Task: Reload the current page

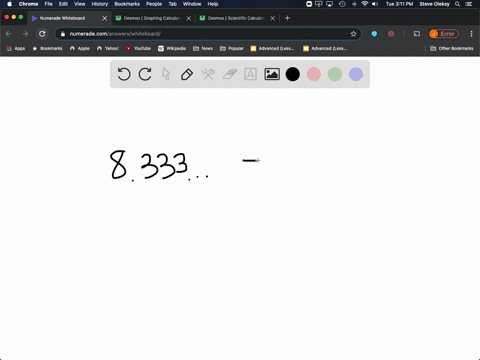Action: [42, 34]
